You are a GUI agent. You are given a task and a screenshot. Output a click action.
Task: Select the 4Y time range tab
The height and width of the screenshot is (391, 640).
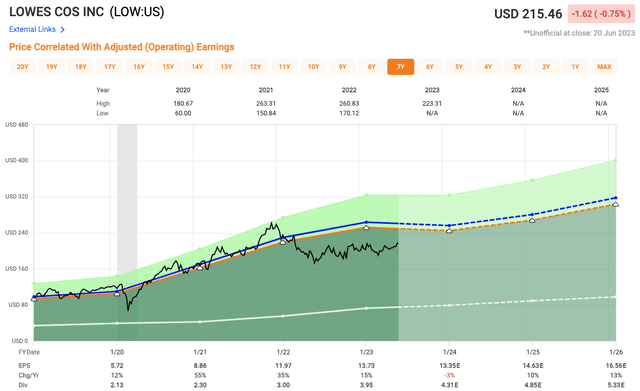(x=488, y=67)
